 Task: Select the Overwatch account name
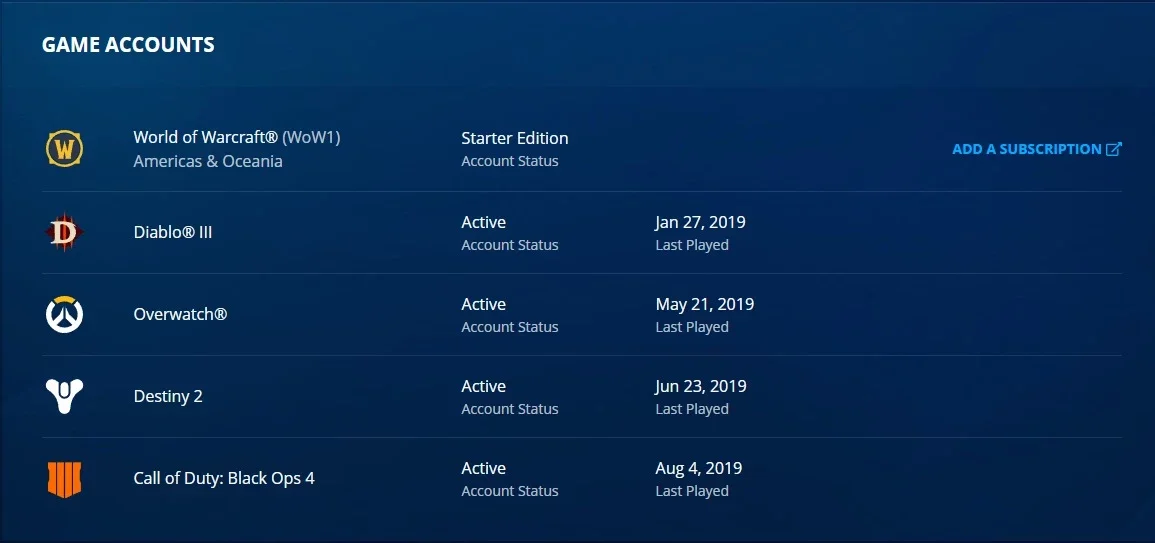tap(180, 314)
